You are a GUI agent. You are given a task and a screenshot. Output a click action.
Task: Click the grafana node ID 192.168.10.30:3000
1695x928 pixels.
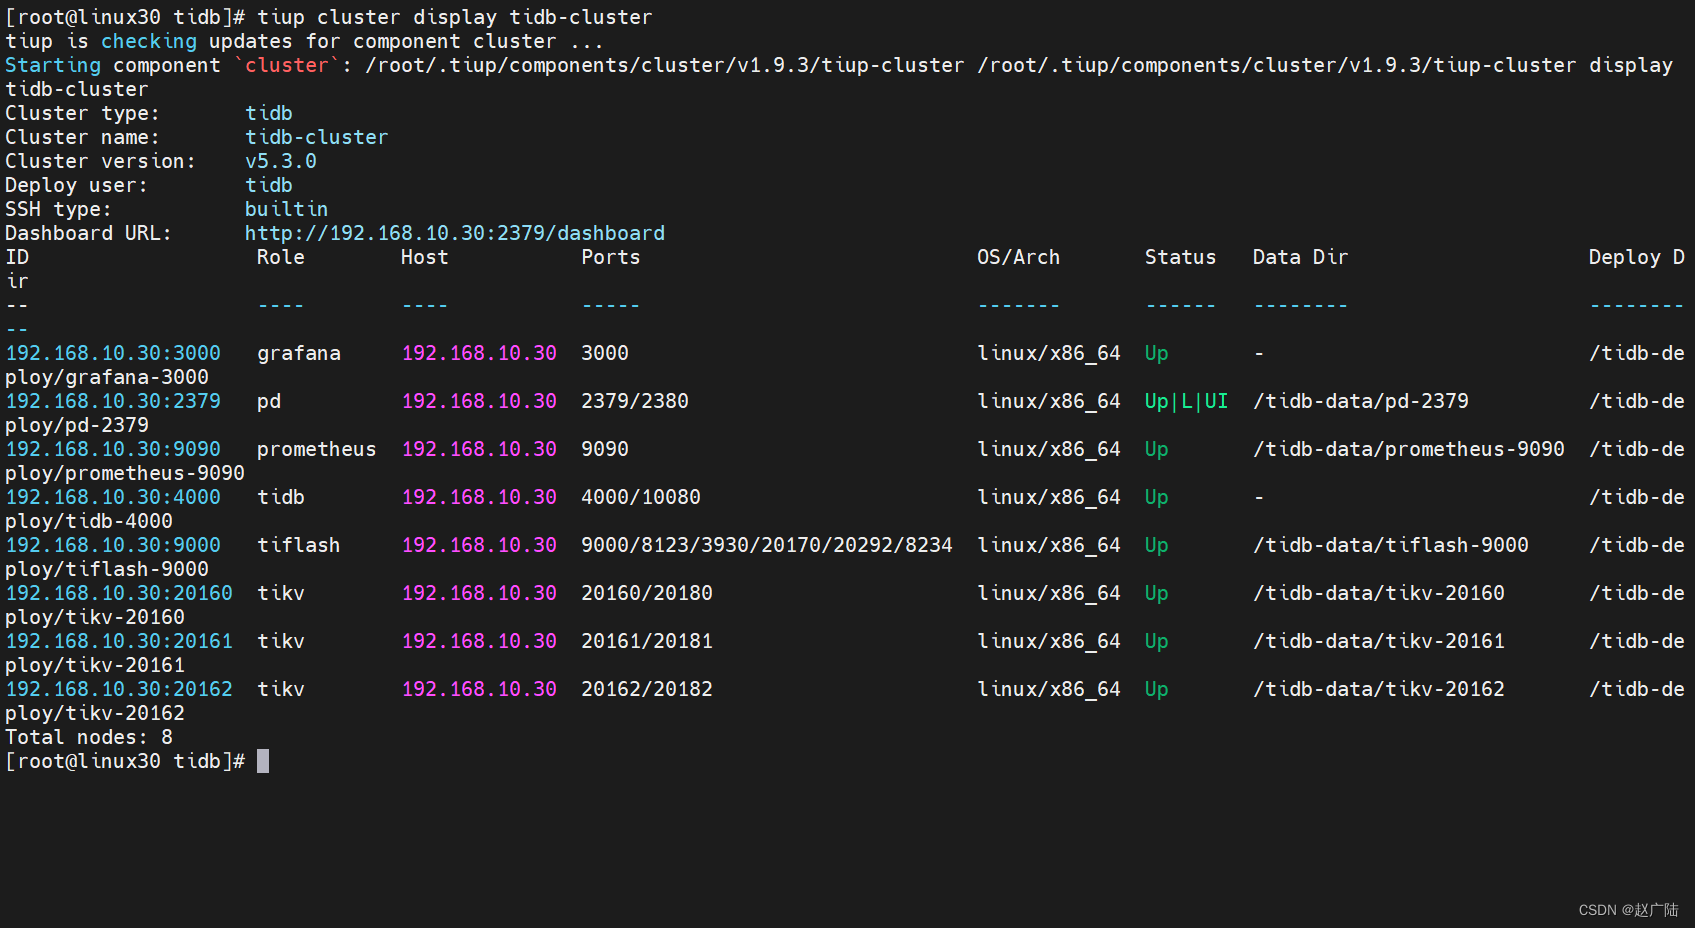click(x=113, y=353)
